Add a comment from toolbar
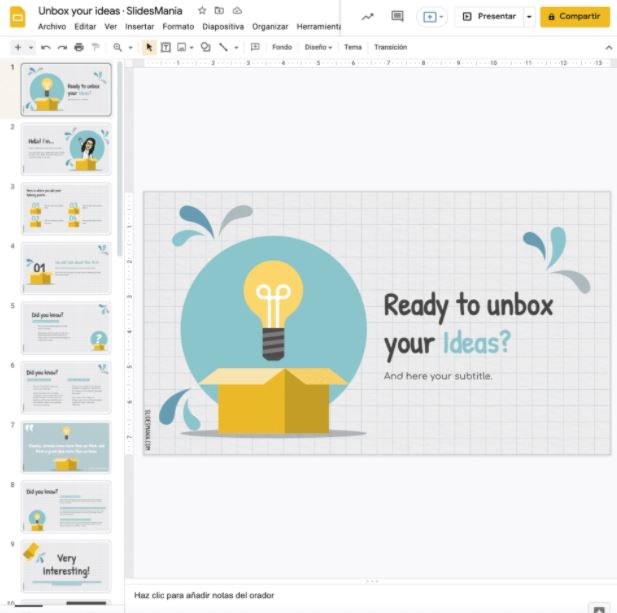 255,47
